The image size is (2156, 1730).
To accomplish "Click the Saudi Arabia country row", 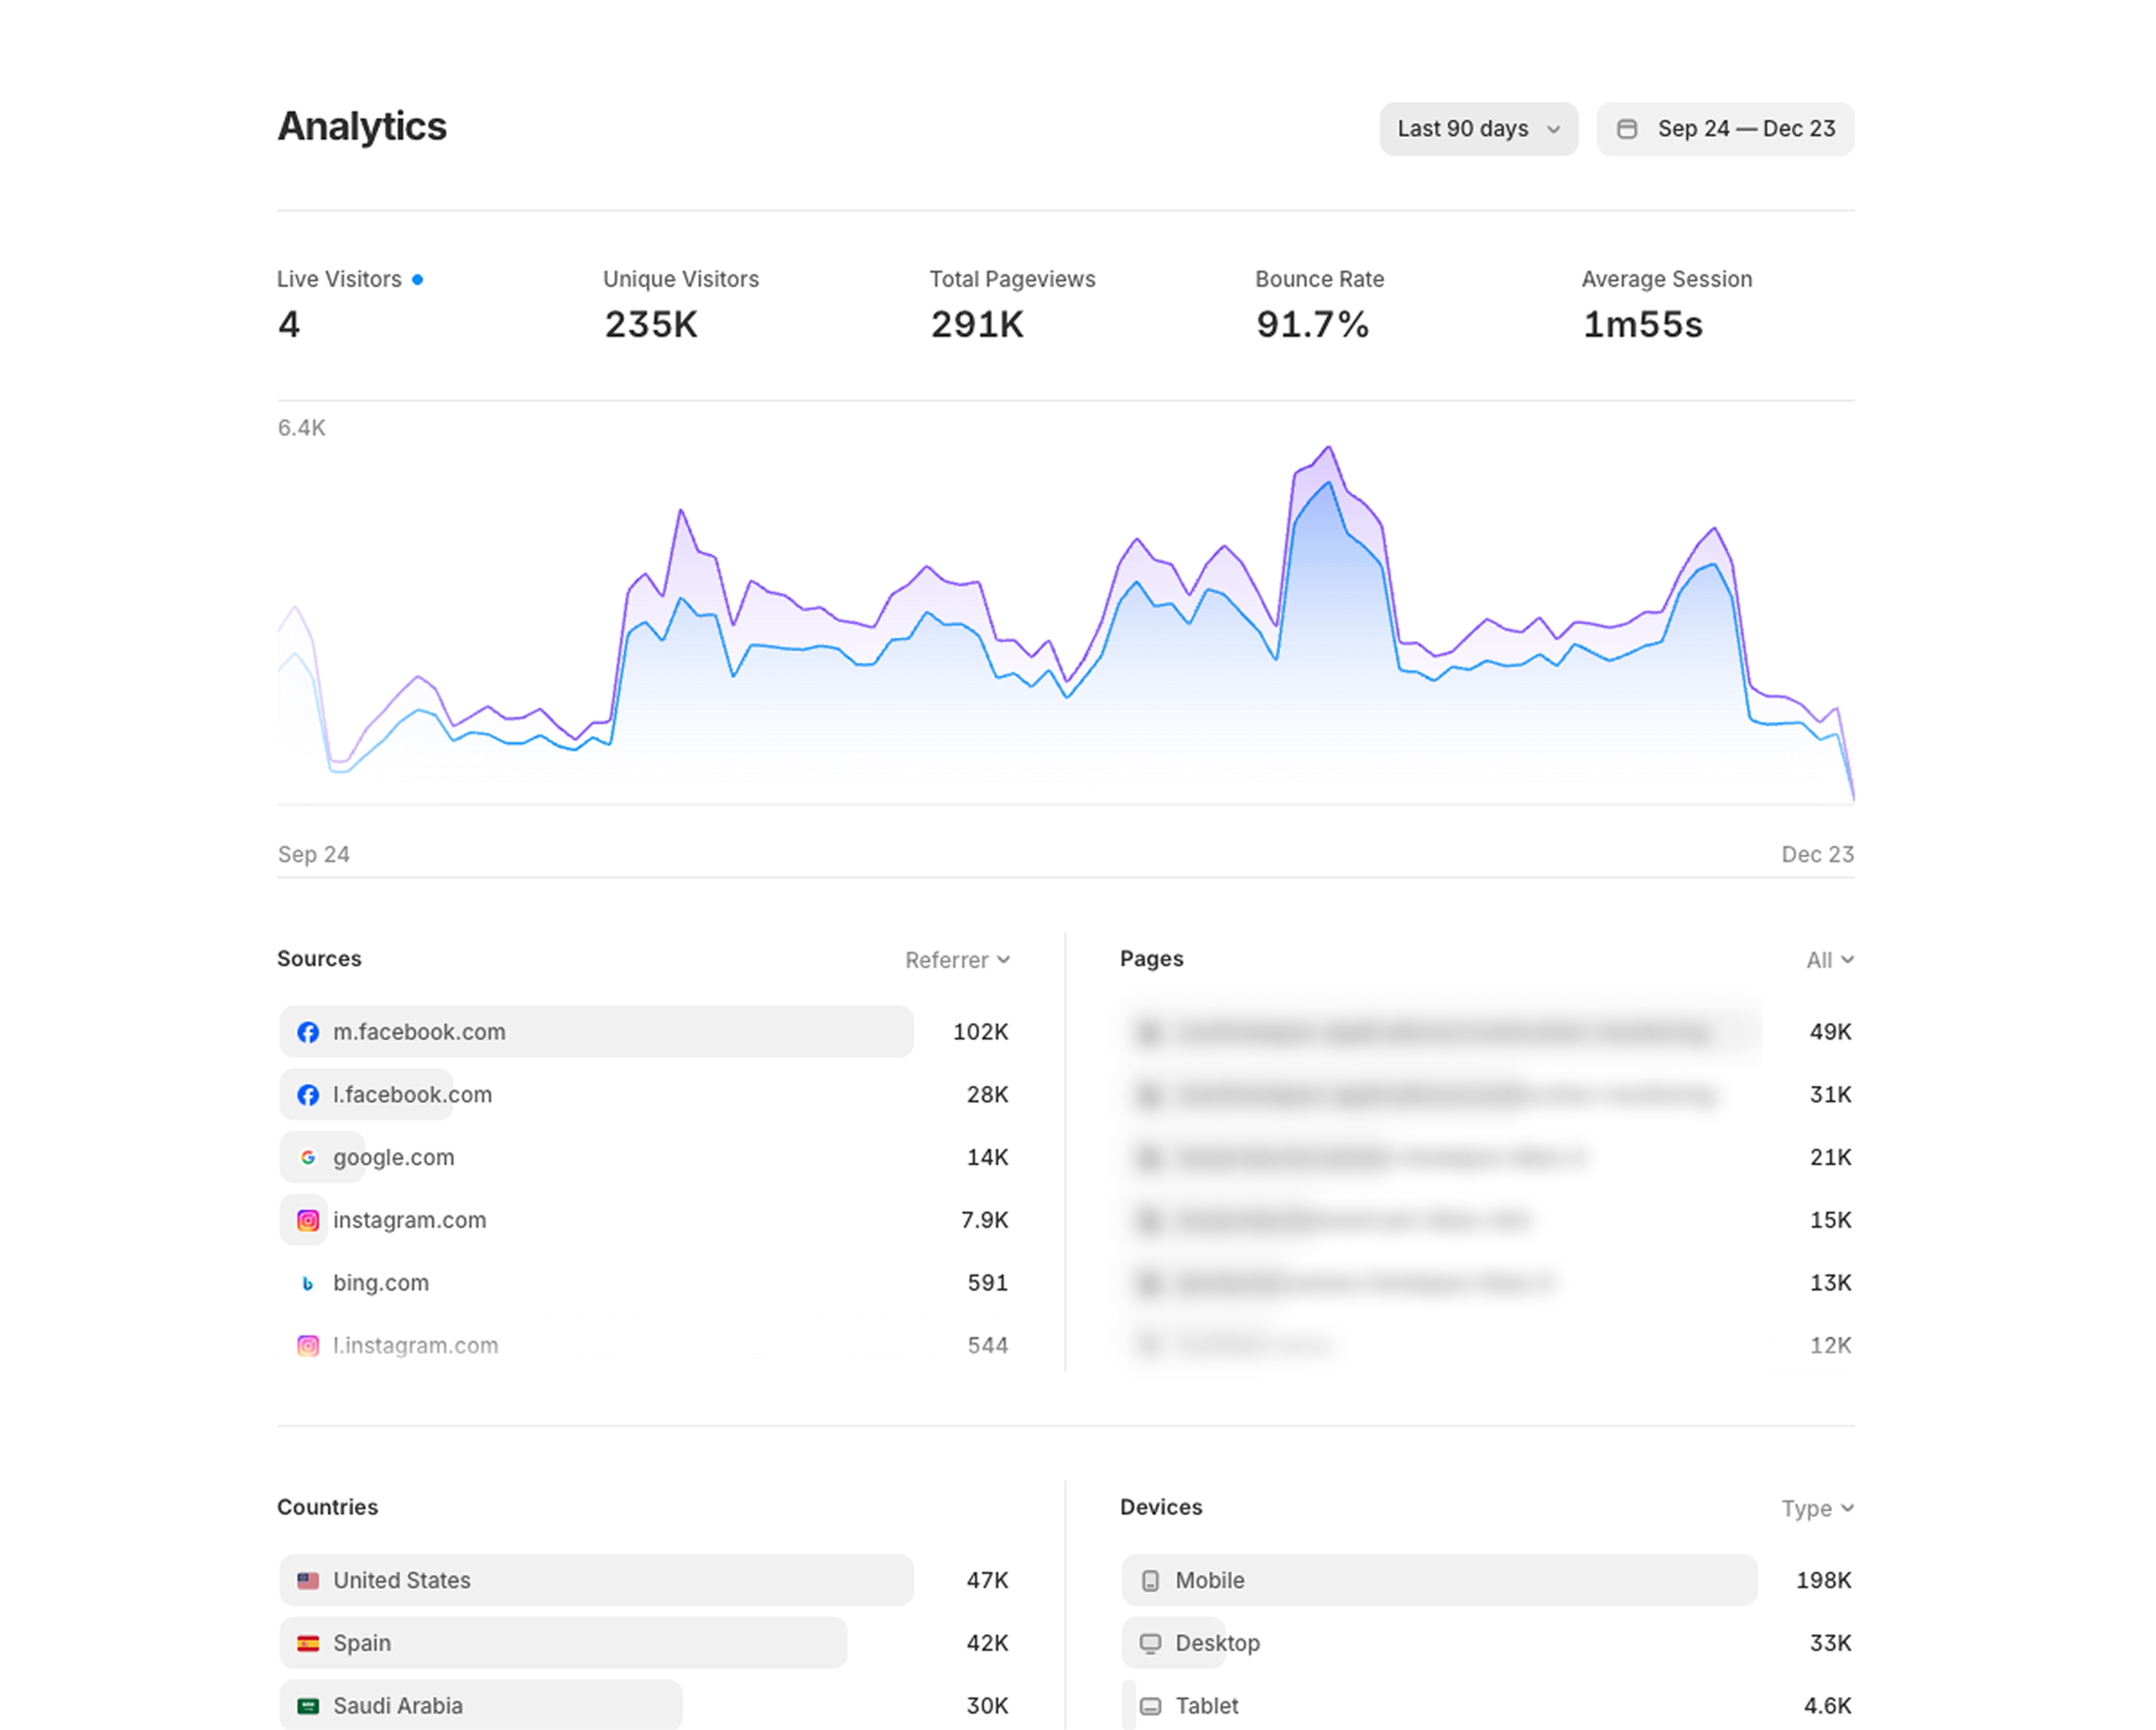I will coord(398,1706).
